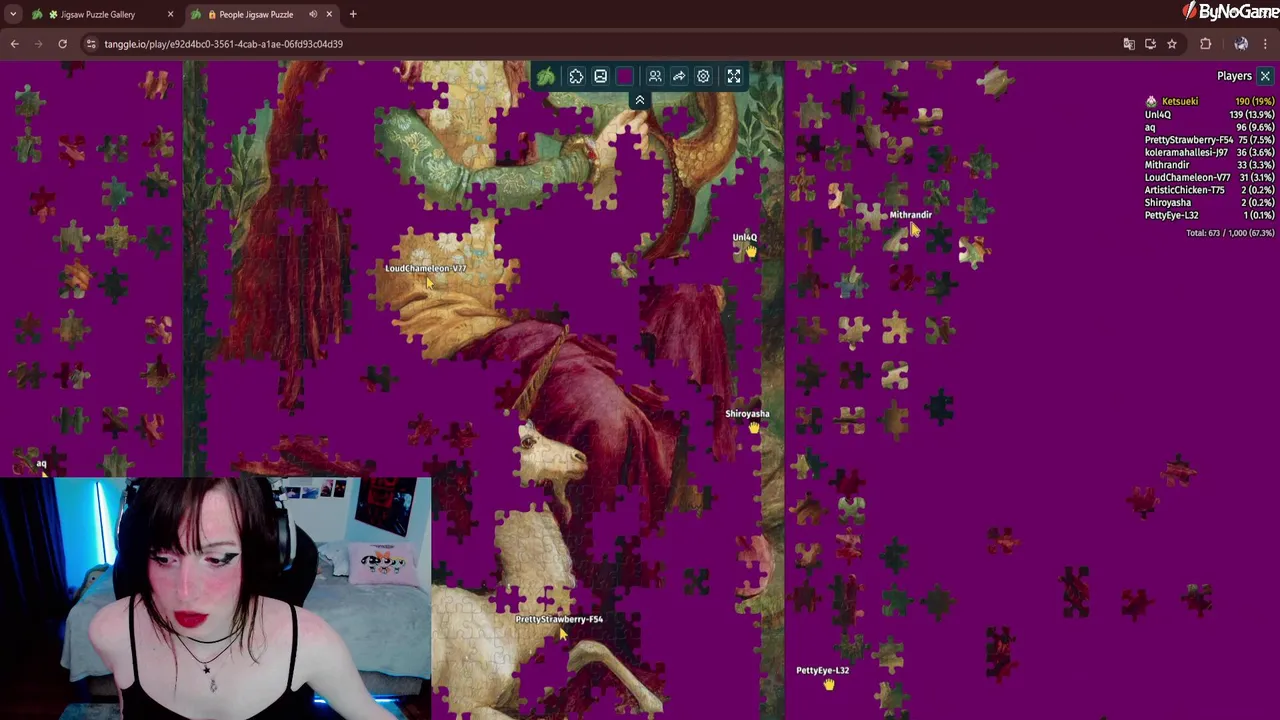1280x720 pixels.
Task: Open the purple background color swatch
Action: coord(625,76)
